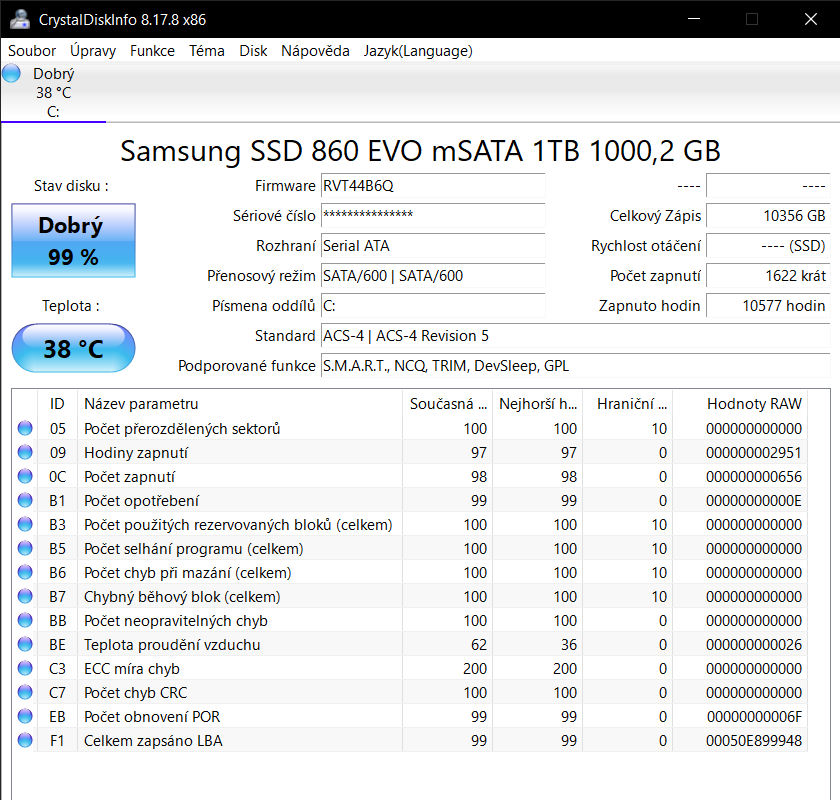Click the status circle next to Hodiny zapnutí
Image resolution: width=840 pixels, height=800 pixels.
[x=25, y=452]
